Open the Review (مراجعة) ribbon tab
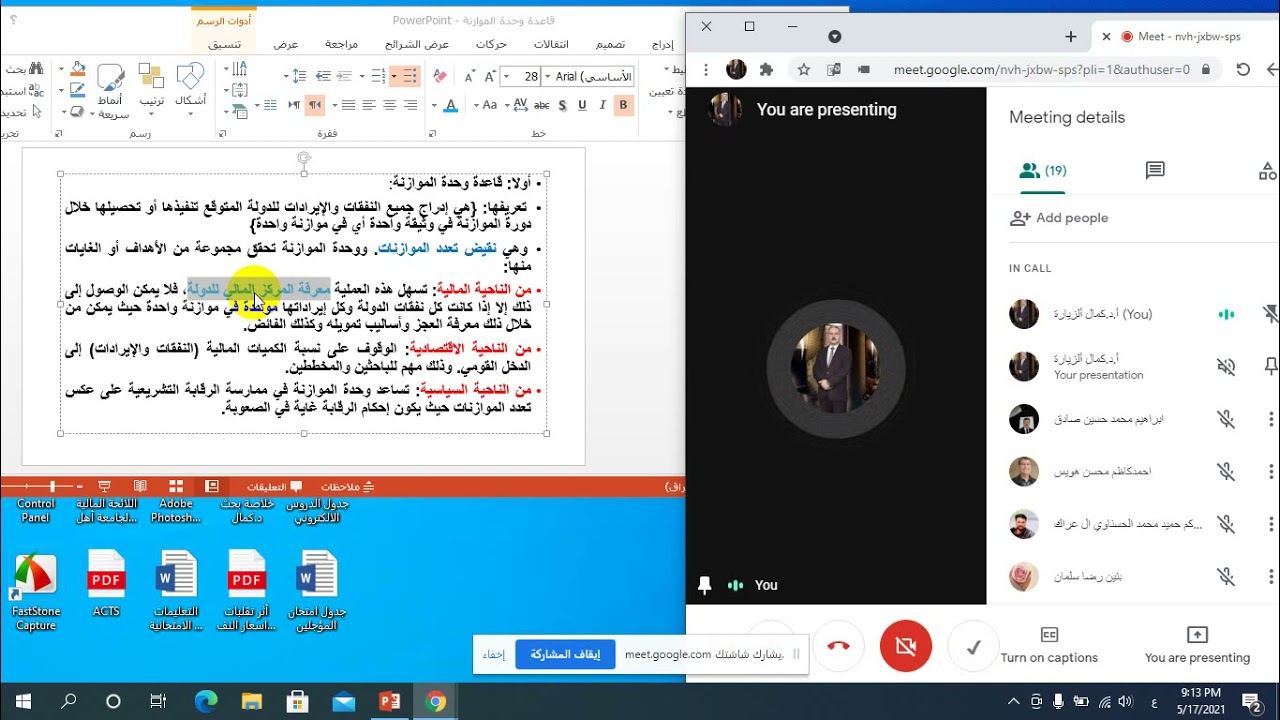 tap(341, 44)
